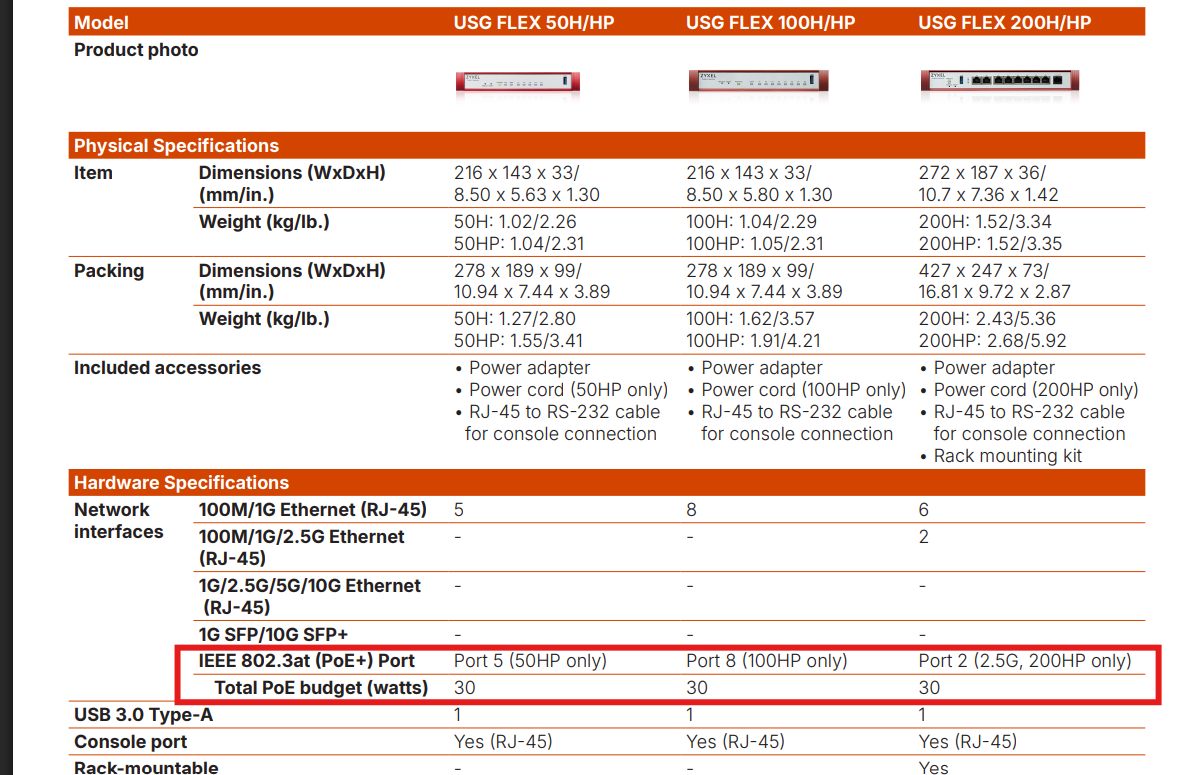The image size is (1197, 775).
Task: Click the '50H: 1.02/2.26' weight value
Action: click(515, 222)
